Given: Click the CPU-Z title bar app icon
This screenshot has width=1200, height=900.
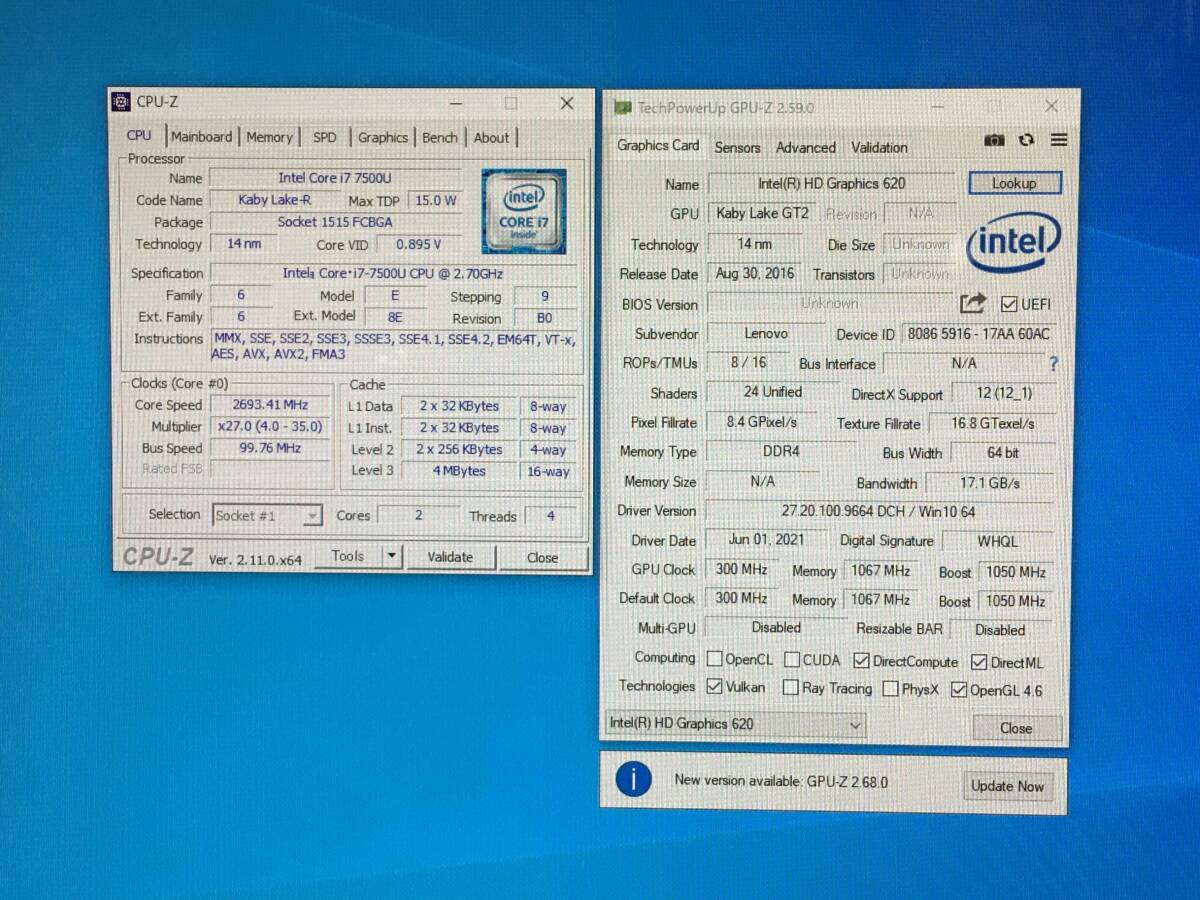Looking at the screenshot, I should click(121, 101).
